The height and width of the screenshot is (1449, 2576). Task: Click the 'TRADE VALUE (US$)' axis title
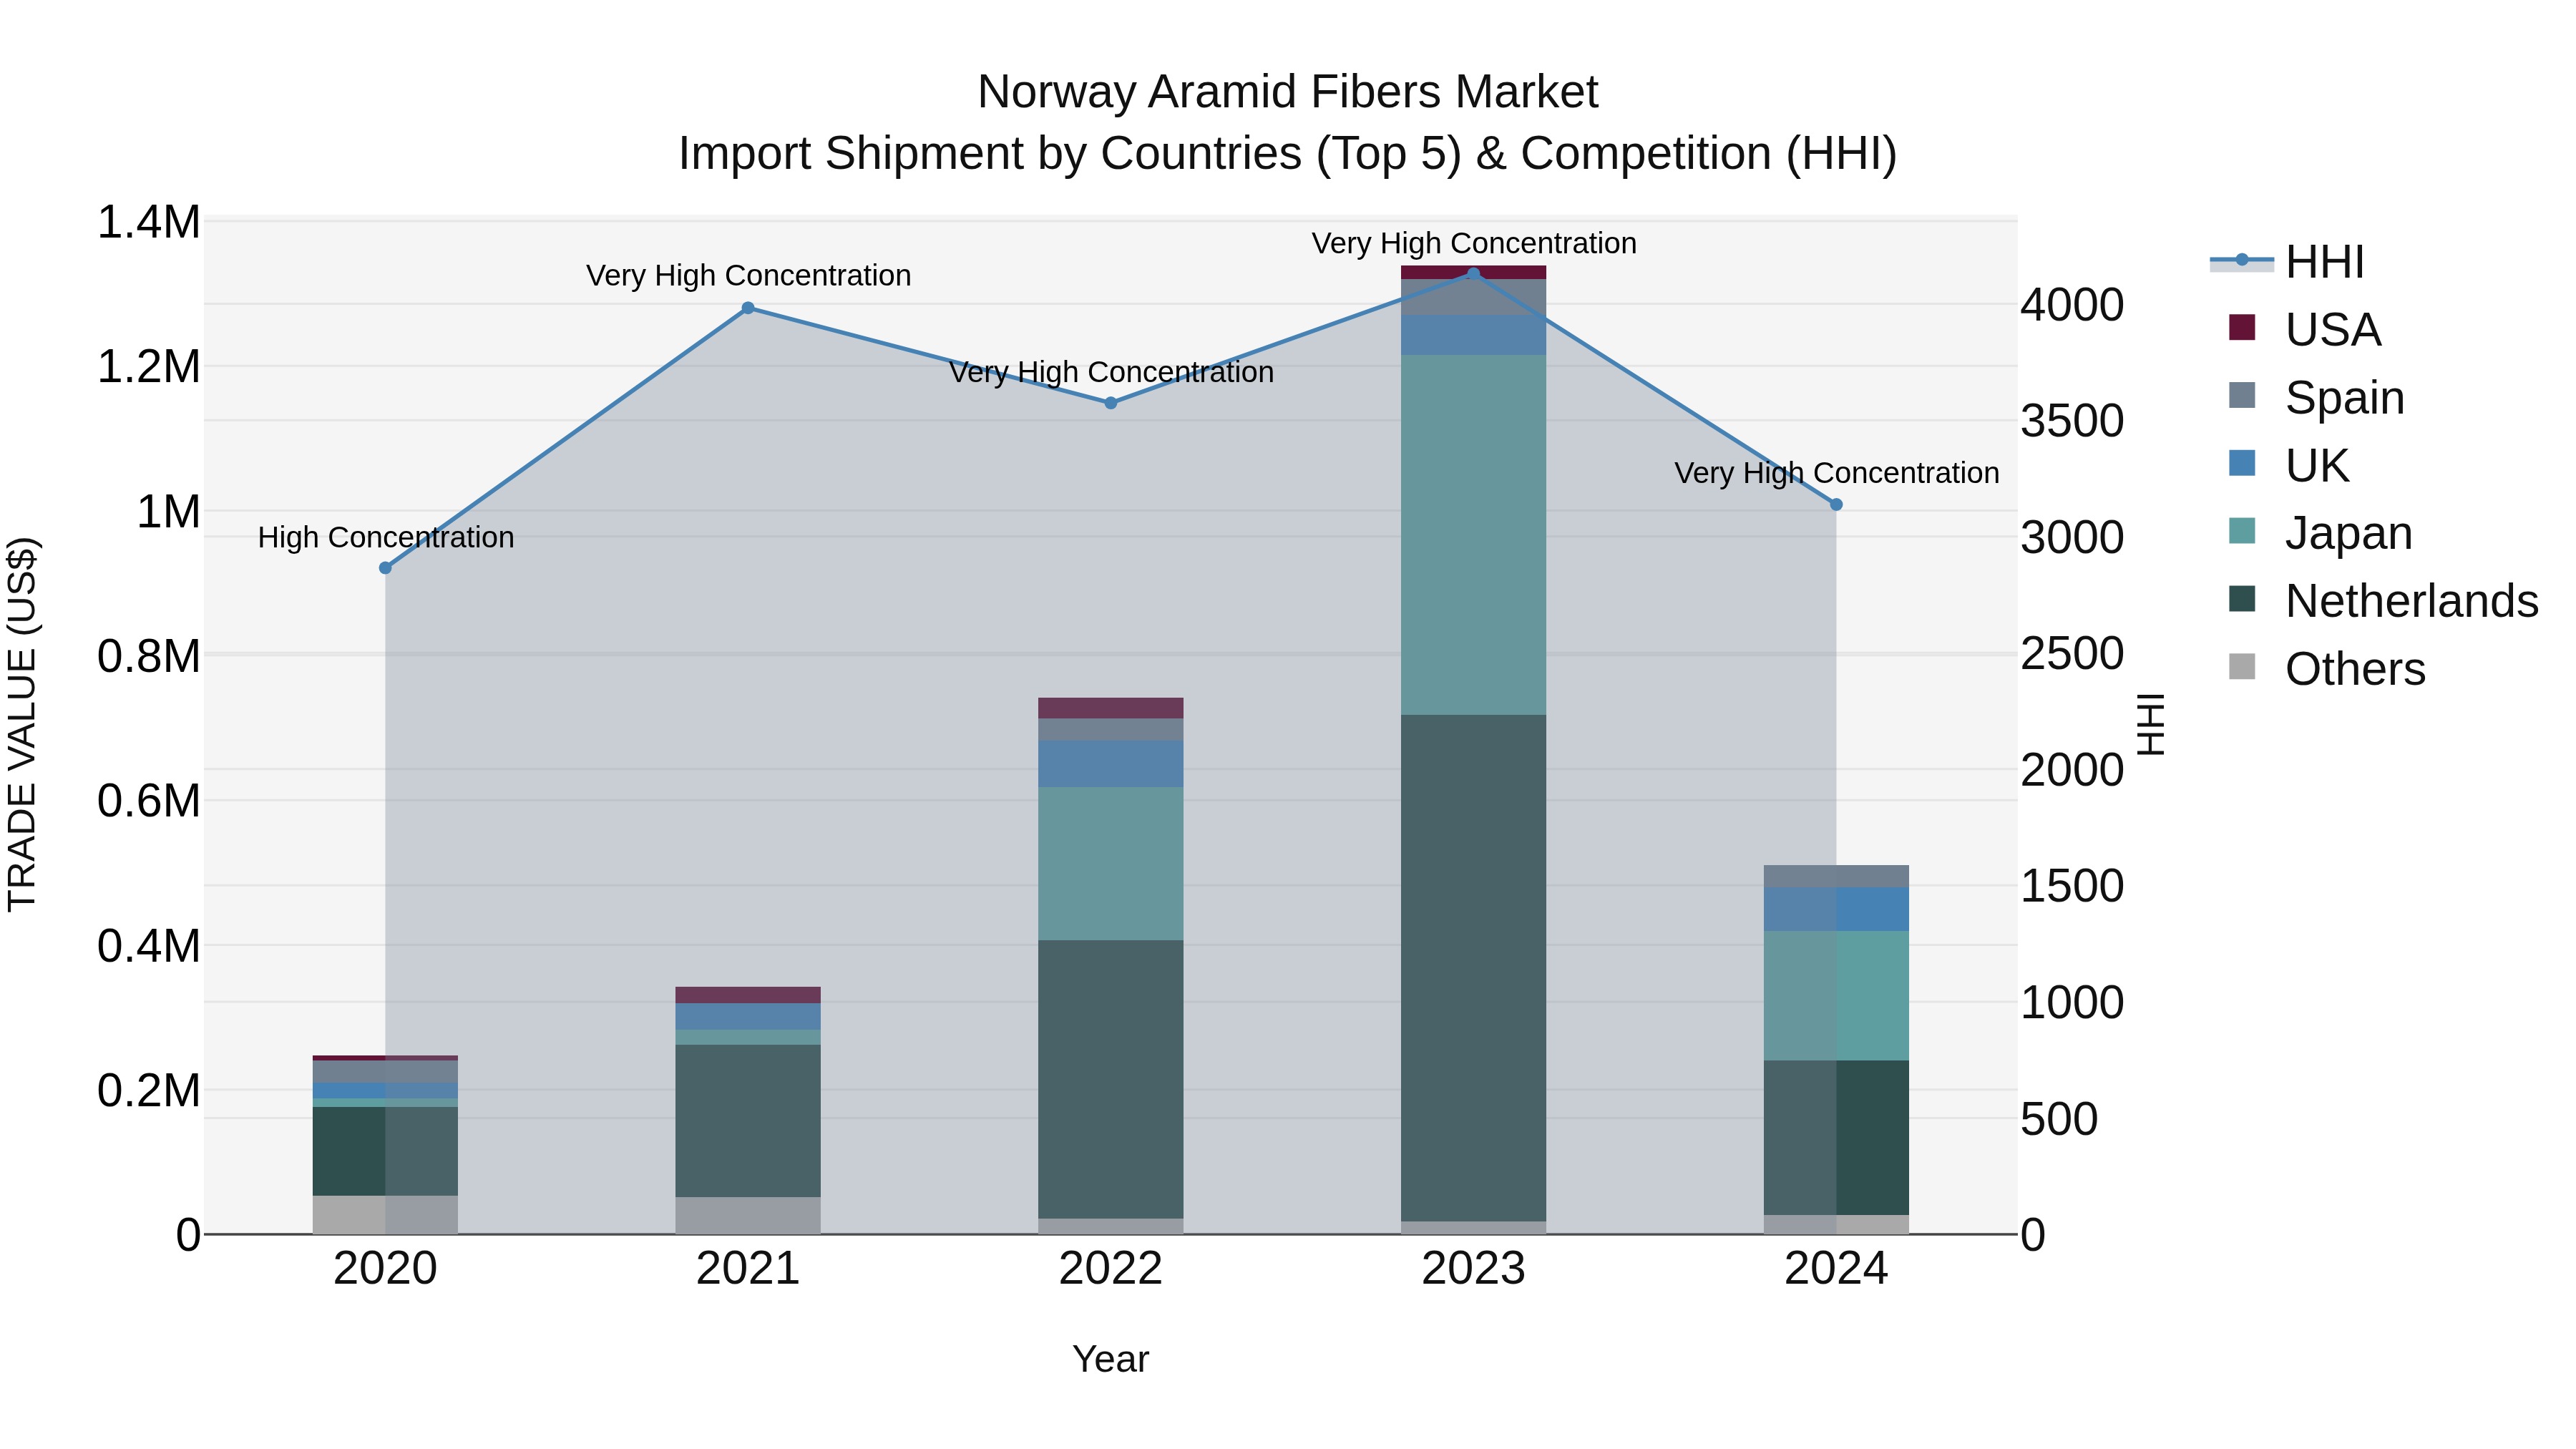click(x=22, y=725)
